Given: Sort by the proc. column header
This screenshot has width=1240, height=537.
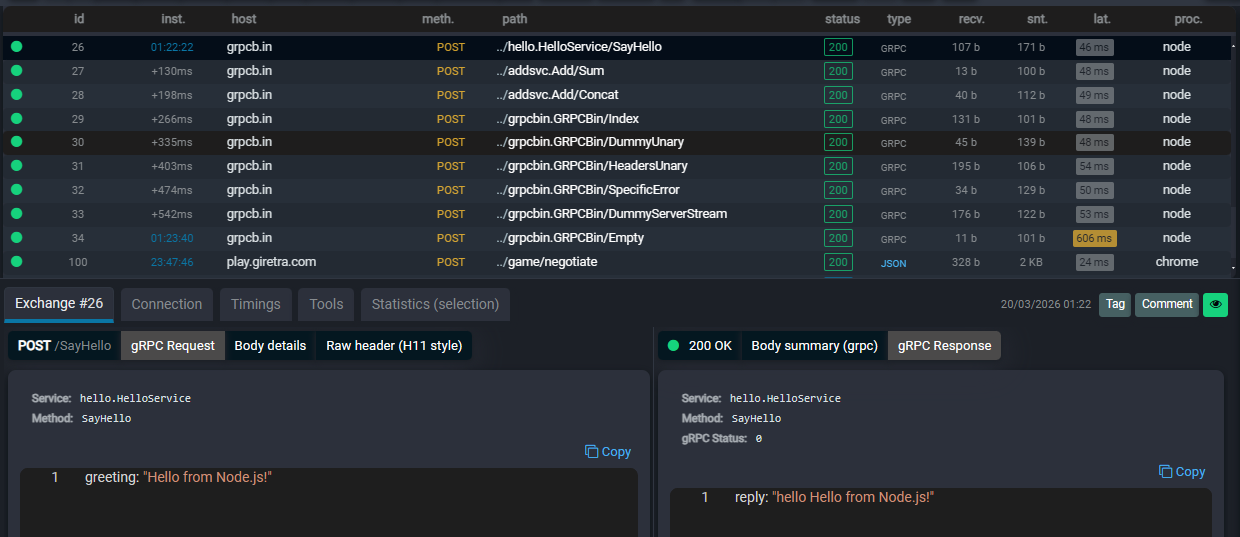Looking at the screenshot, I should point(1188,19).
